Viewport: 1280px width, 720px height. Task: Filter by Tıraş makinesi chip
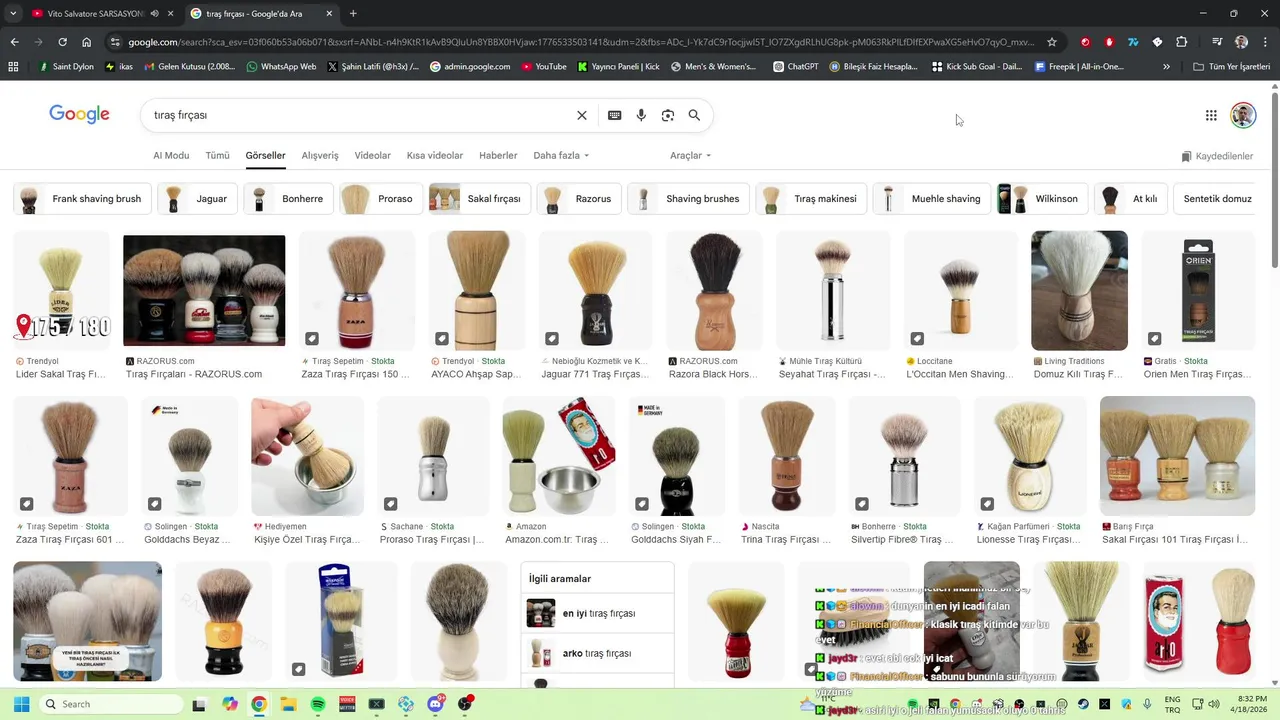pos(811,199)
